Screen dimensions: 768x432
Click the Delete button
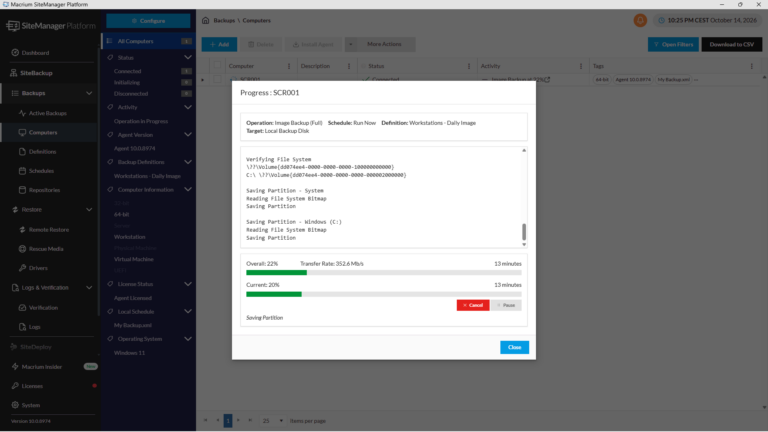[x=261, y=45]
